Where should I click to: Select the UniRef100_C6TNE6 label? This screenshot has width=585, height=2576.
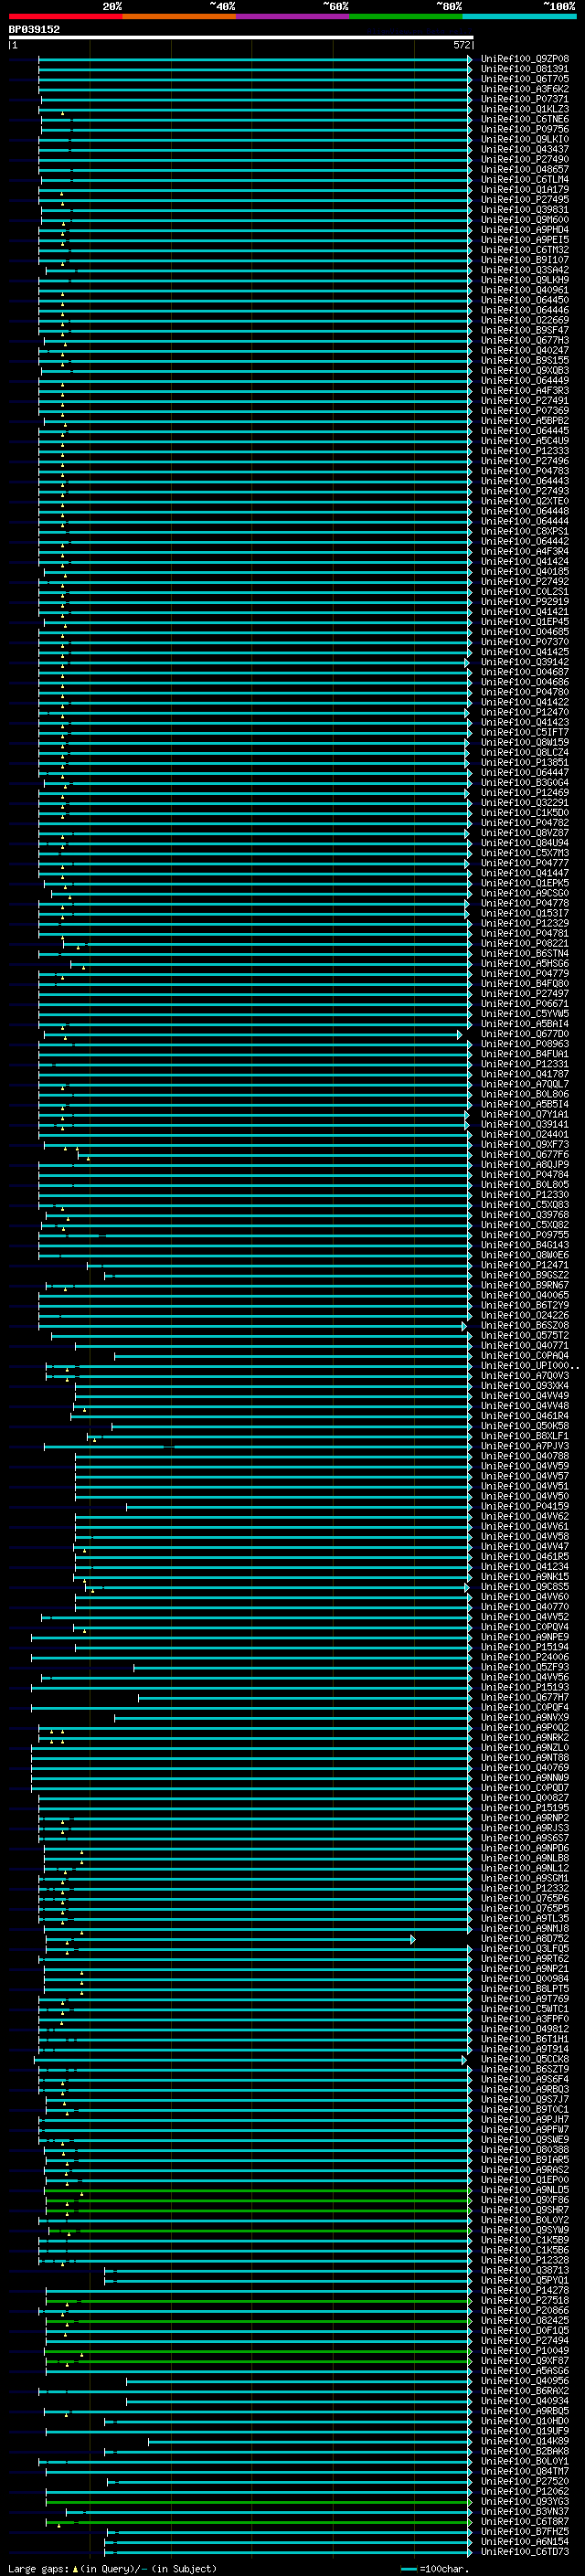[x=525, y=119]
